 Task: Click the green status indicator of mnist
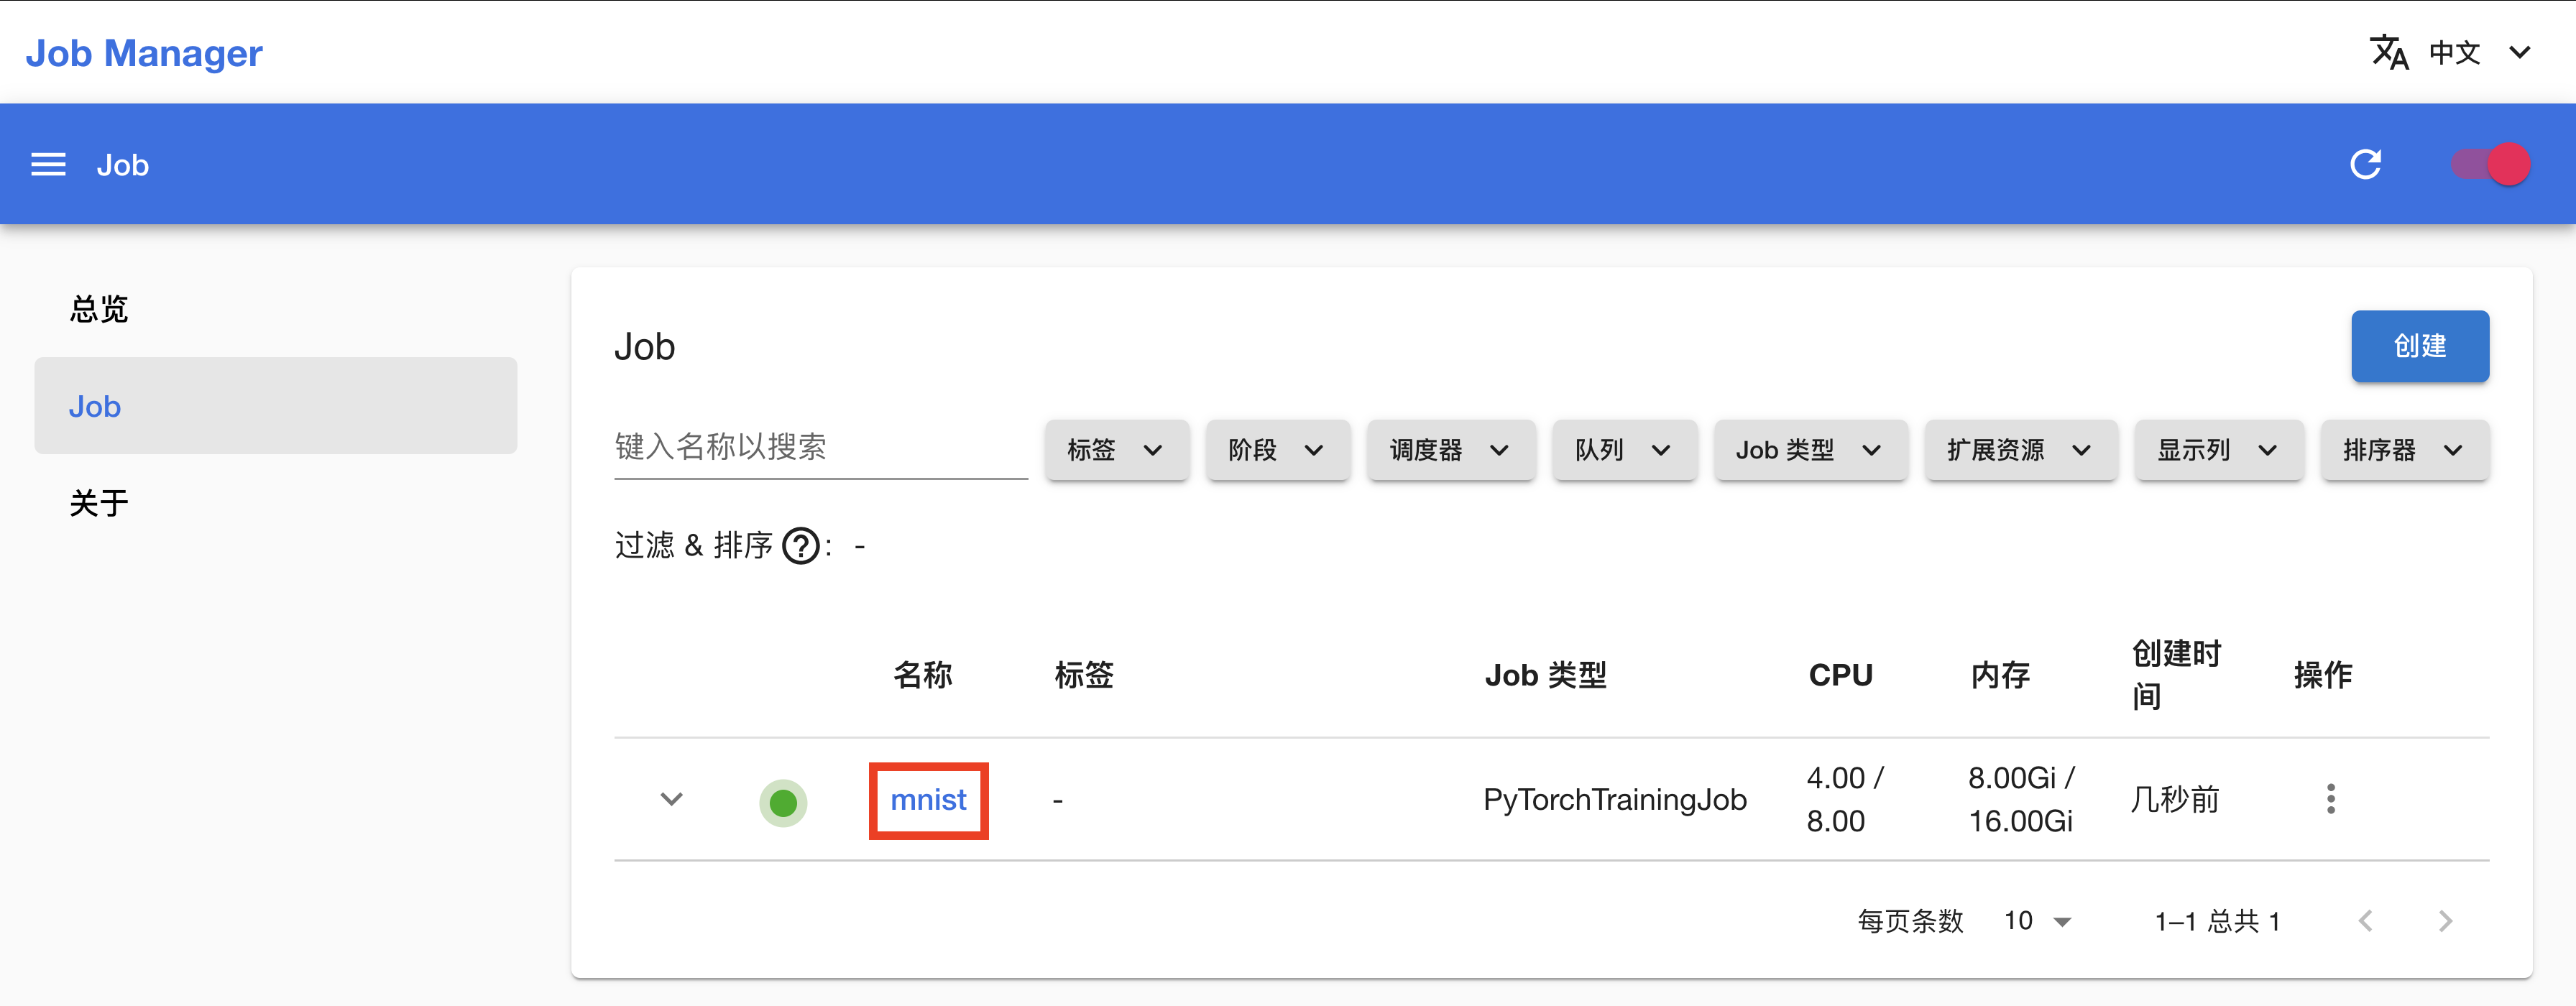(783, 802)
